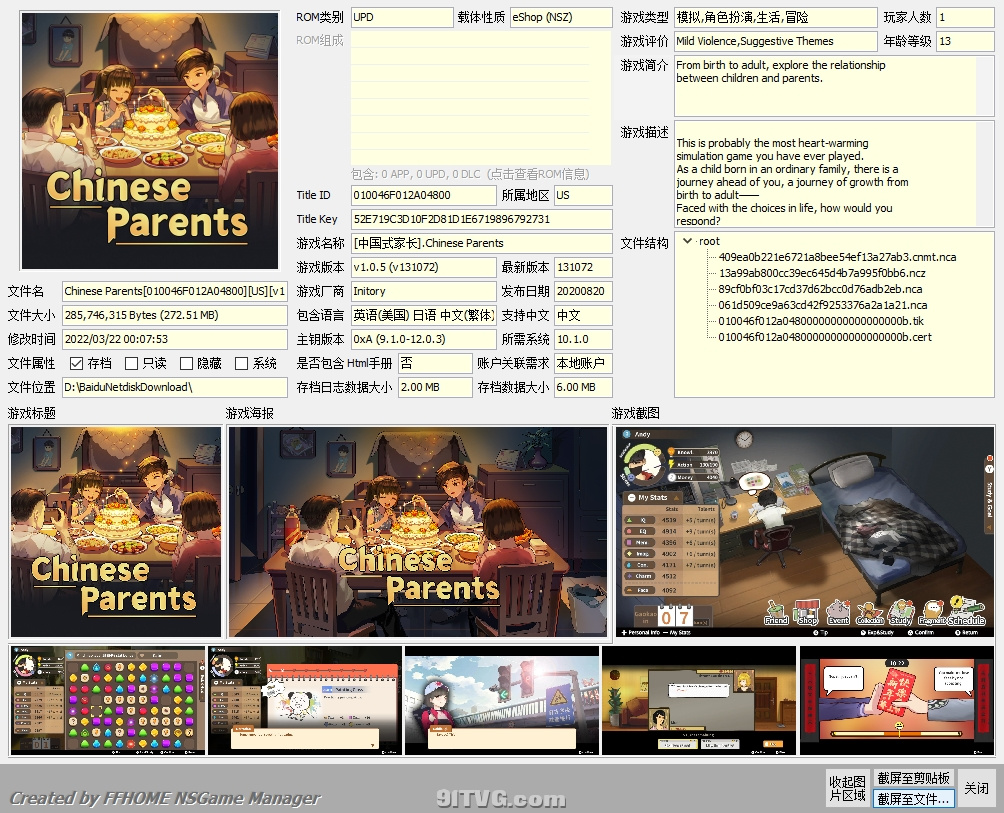Click the Title Key field
This screenshot has height=813, width=1004.
482,219
